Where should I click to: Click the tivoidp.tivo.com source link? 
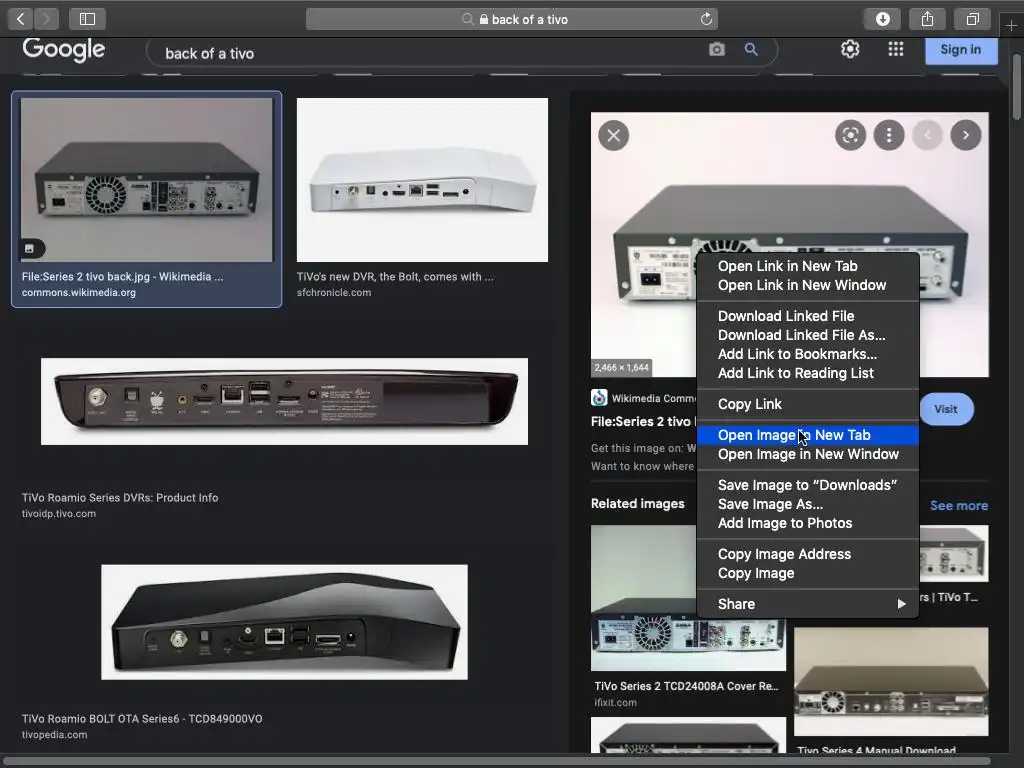[x=59, y=513]
